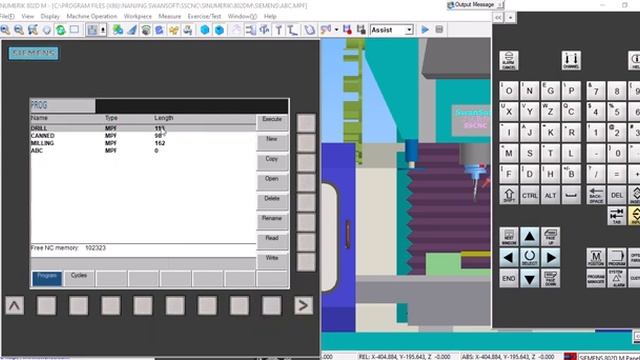Click the Delete softkey
Image resolution: width=640 pixels, height=360 pixels.
(x=272, y=202)
